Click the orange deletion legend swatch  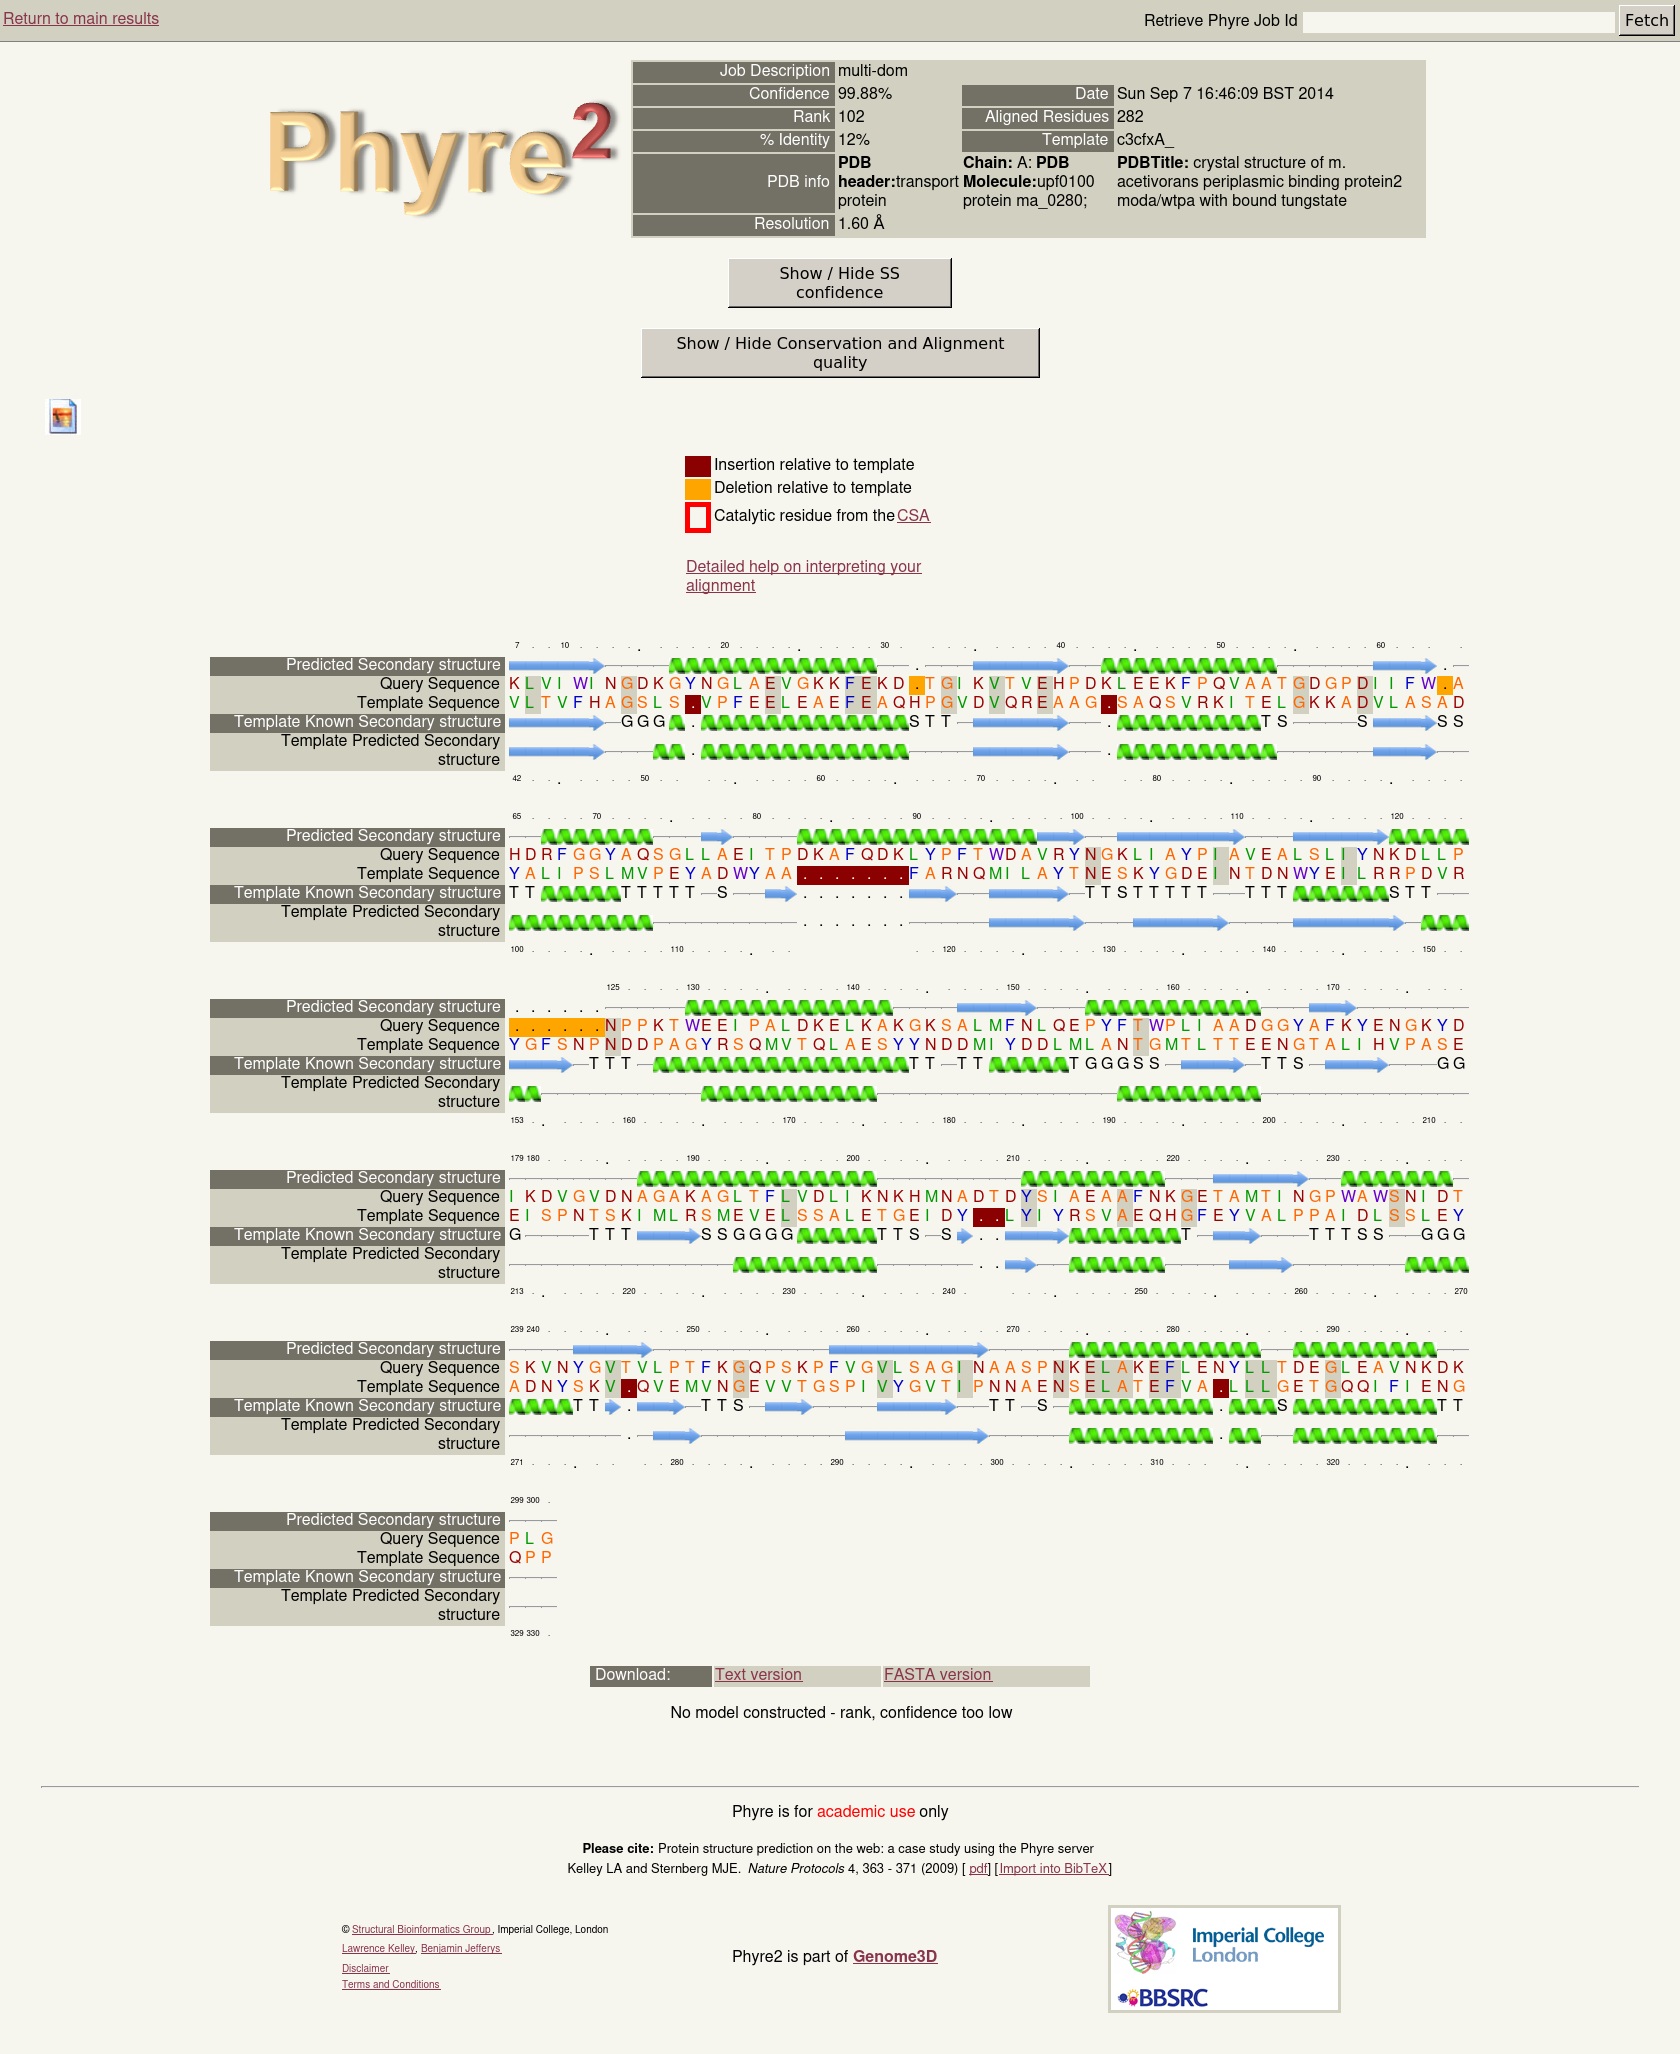tap(697, 489)
